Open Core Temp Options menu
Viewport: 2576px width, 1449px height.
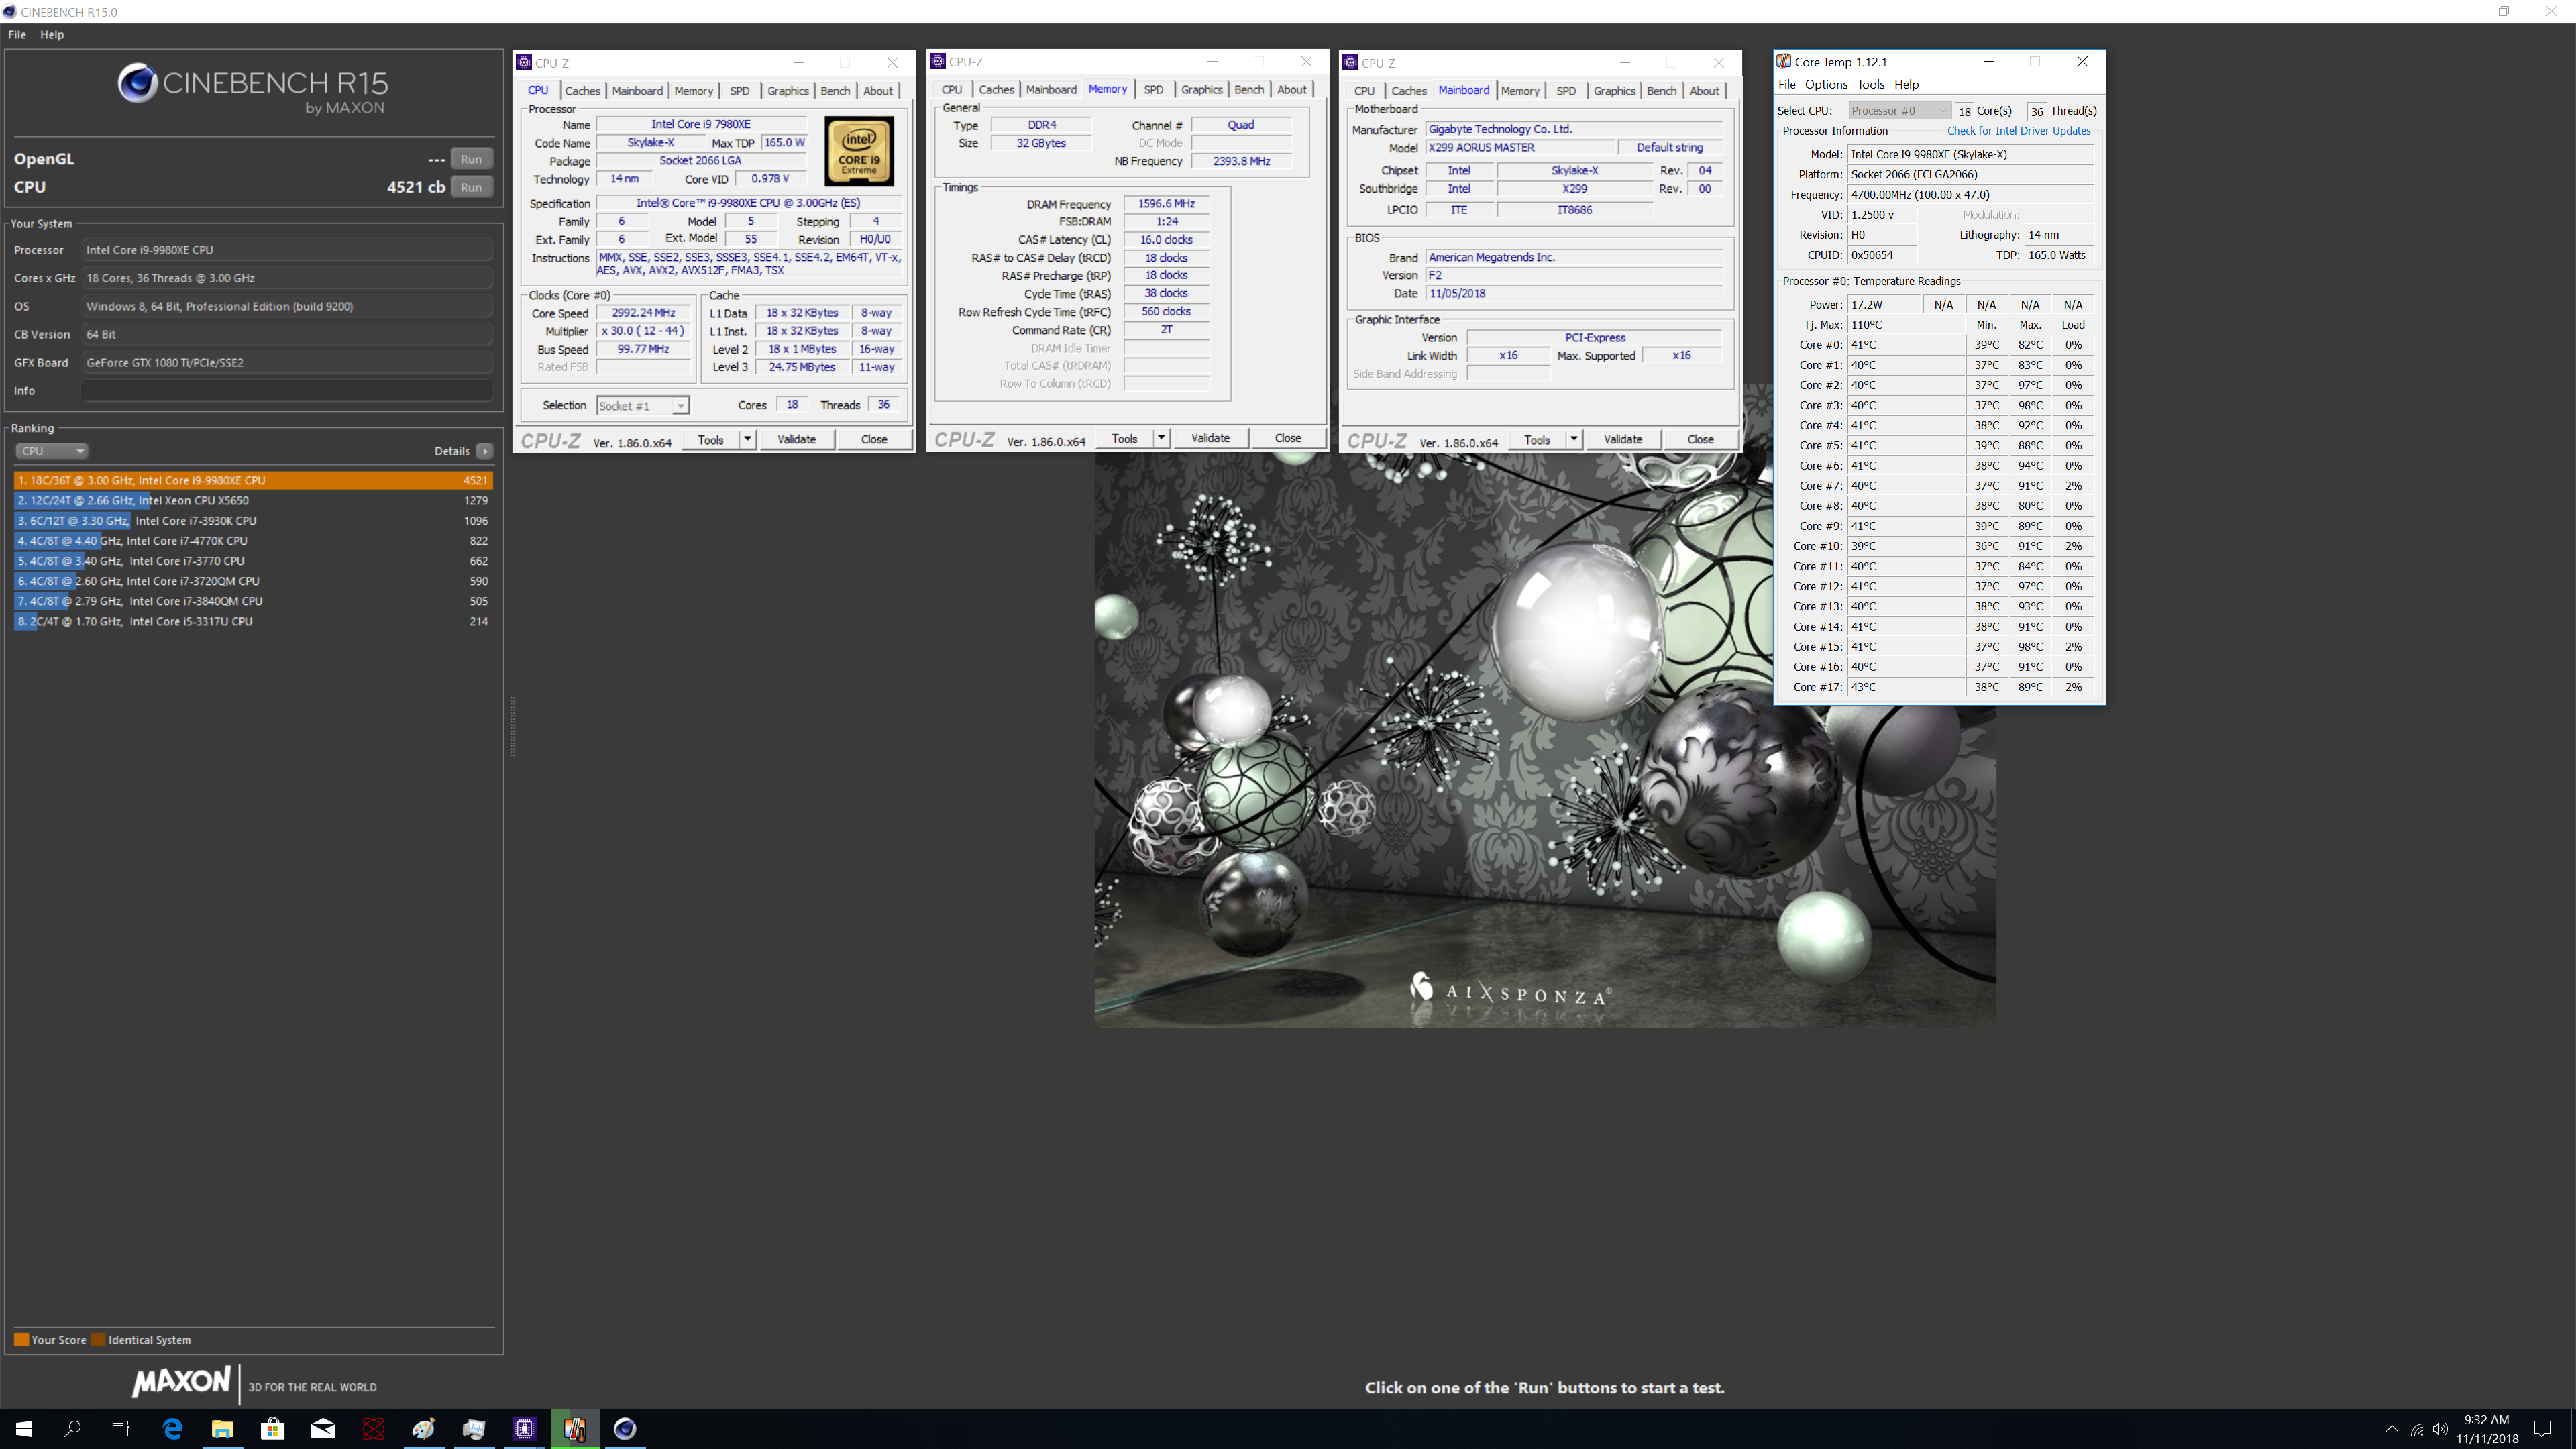click(1825, 84)
